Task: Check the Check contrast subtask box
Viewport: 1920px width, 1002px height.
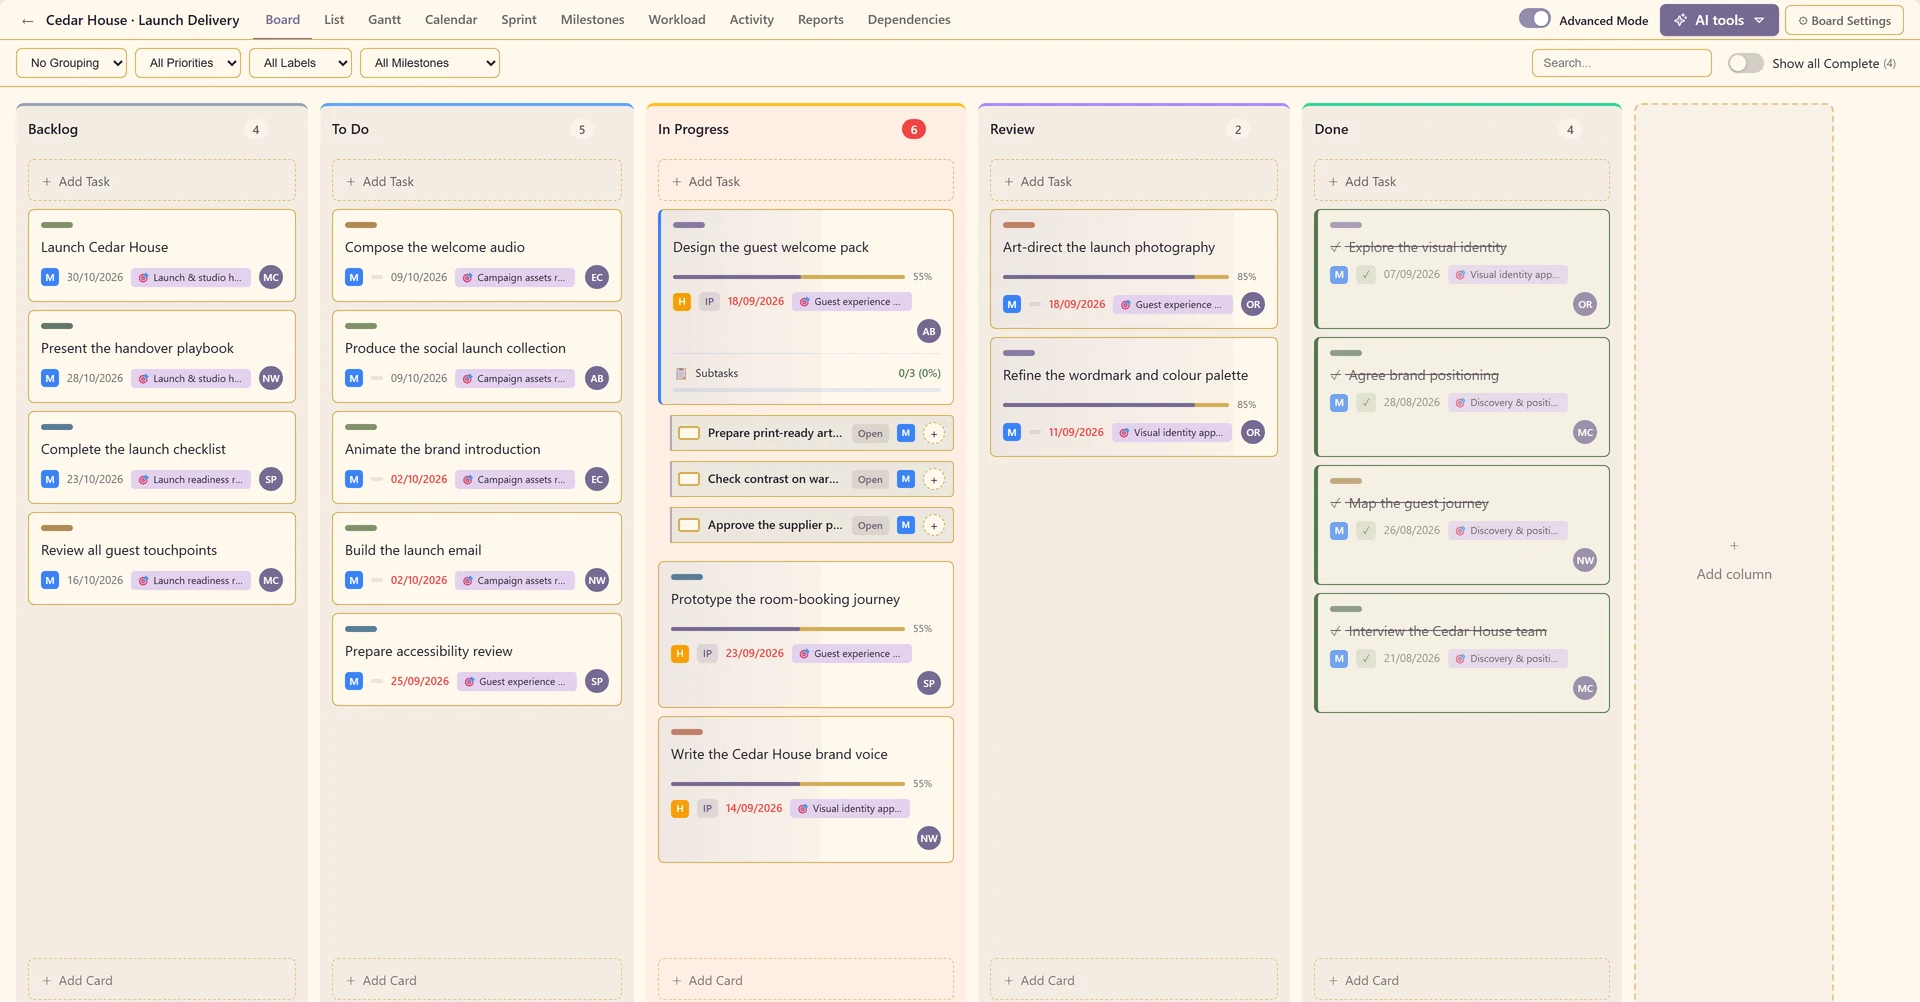Action: 689,479
